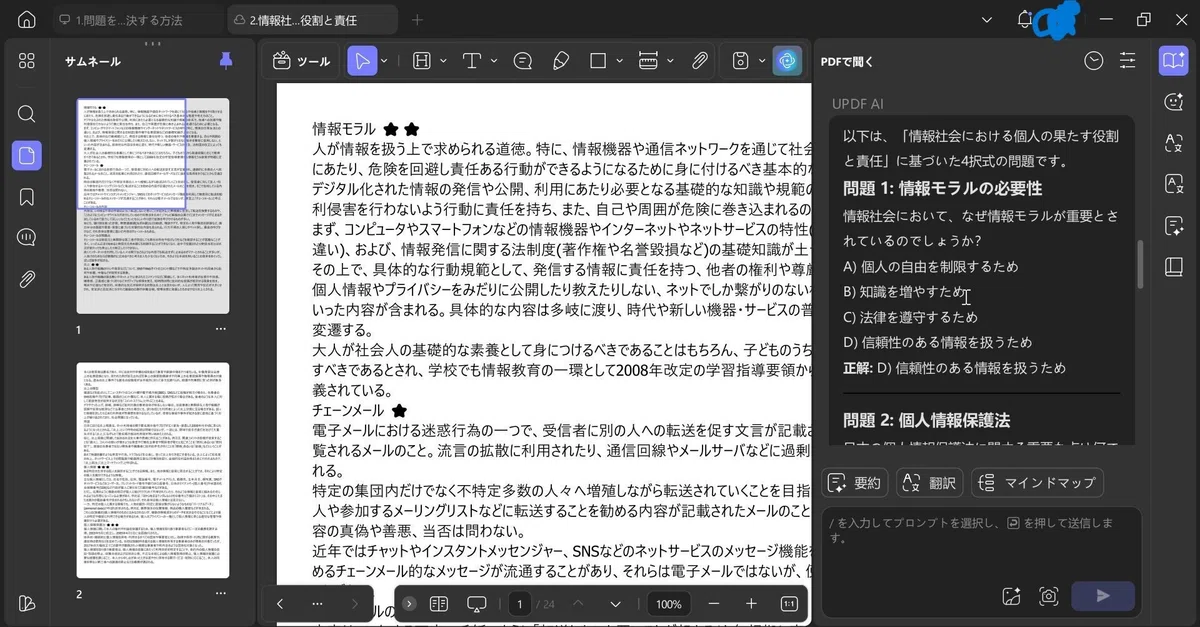Open the bottom bar ellipsis menu
This screenshot has width=1200, height=627.
(317, 604)
